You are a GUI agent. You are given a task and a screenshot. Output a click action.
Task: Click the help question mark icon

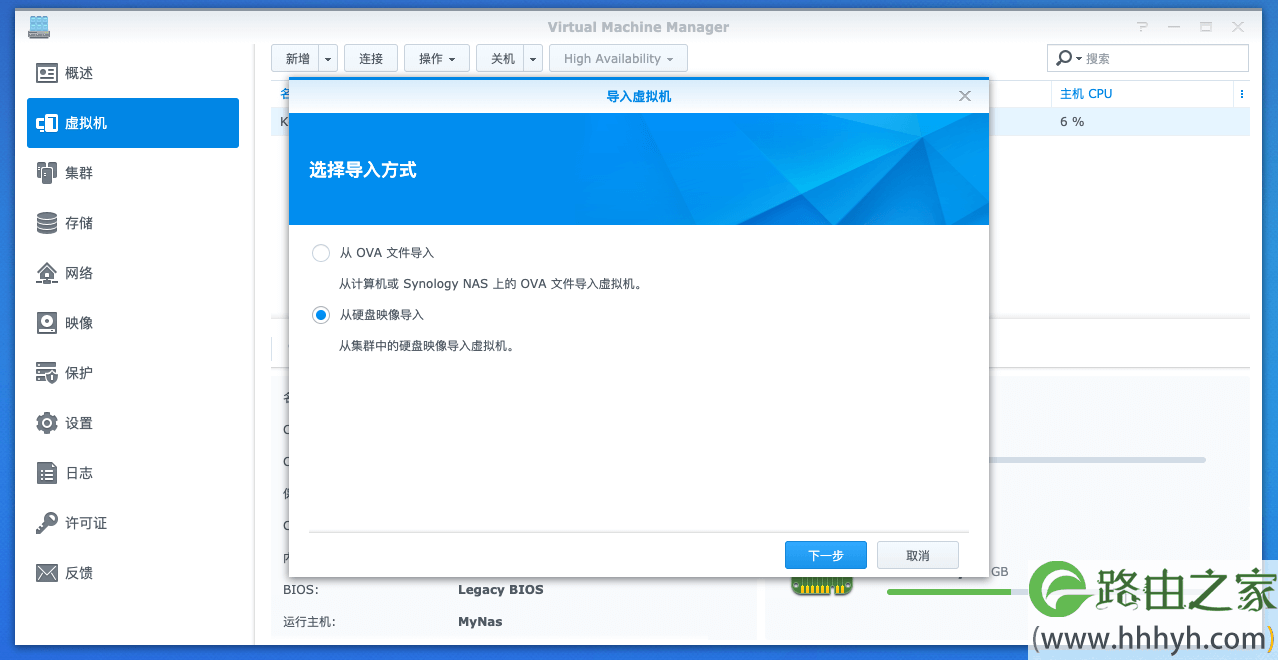[1142, 27]
